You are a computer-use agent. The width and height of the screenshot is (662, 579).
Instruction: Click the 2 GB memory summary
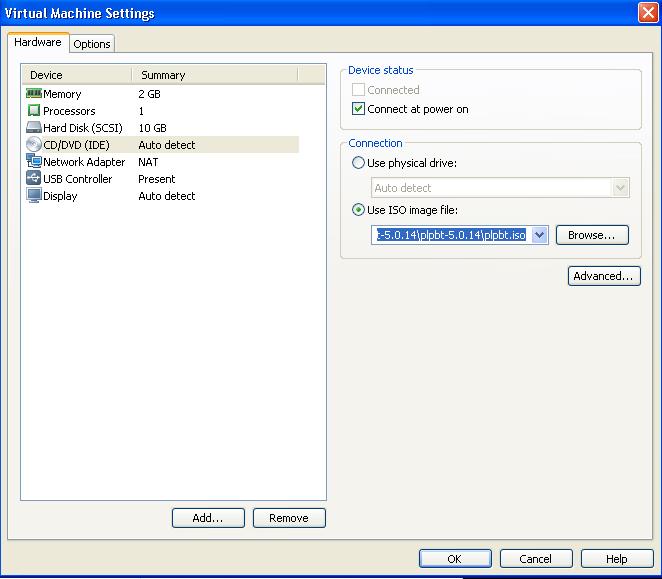point(149,94)
